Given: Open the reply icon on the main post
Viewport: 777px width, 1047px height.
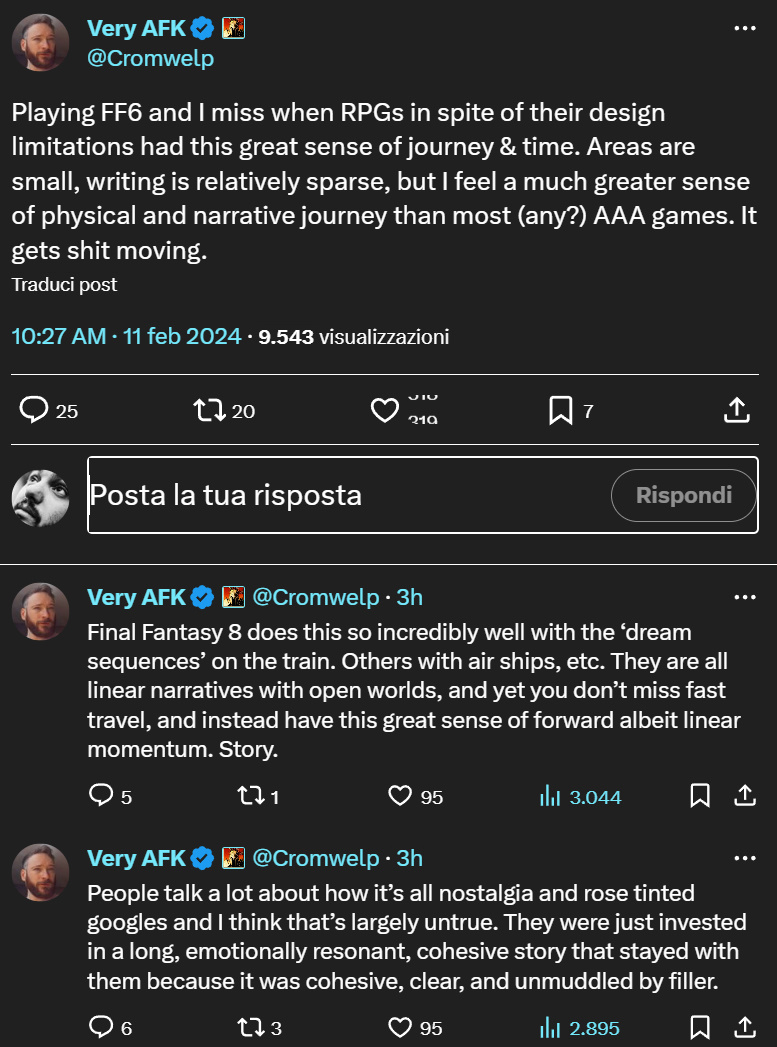Looking at the screenshot, I should click(x=34, y=410).
